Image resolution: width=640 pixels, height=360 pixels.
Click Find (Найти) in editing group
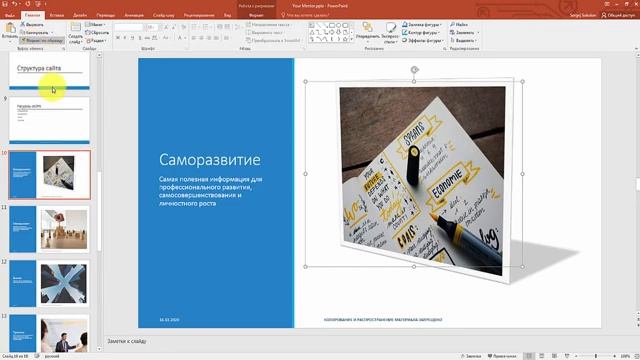coord(459,24)
